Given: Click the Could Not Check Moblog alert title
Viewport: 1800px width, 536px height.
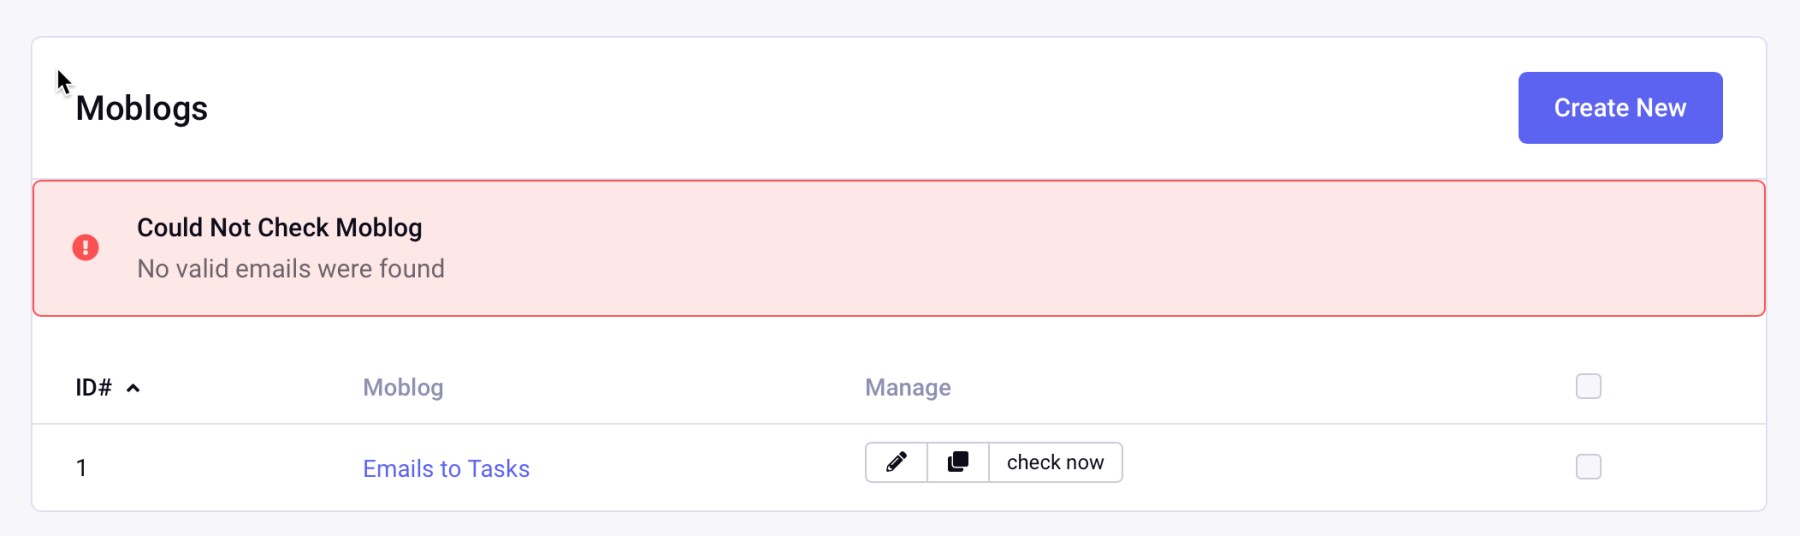Looking at the screenshot, I should pos(279,228).
